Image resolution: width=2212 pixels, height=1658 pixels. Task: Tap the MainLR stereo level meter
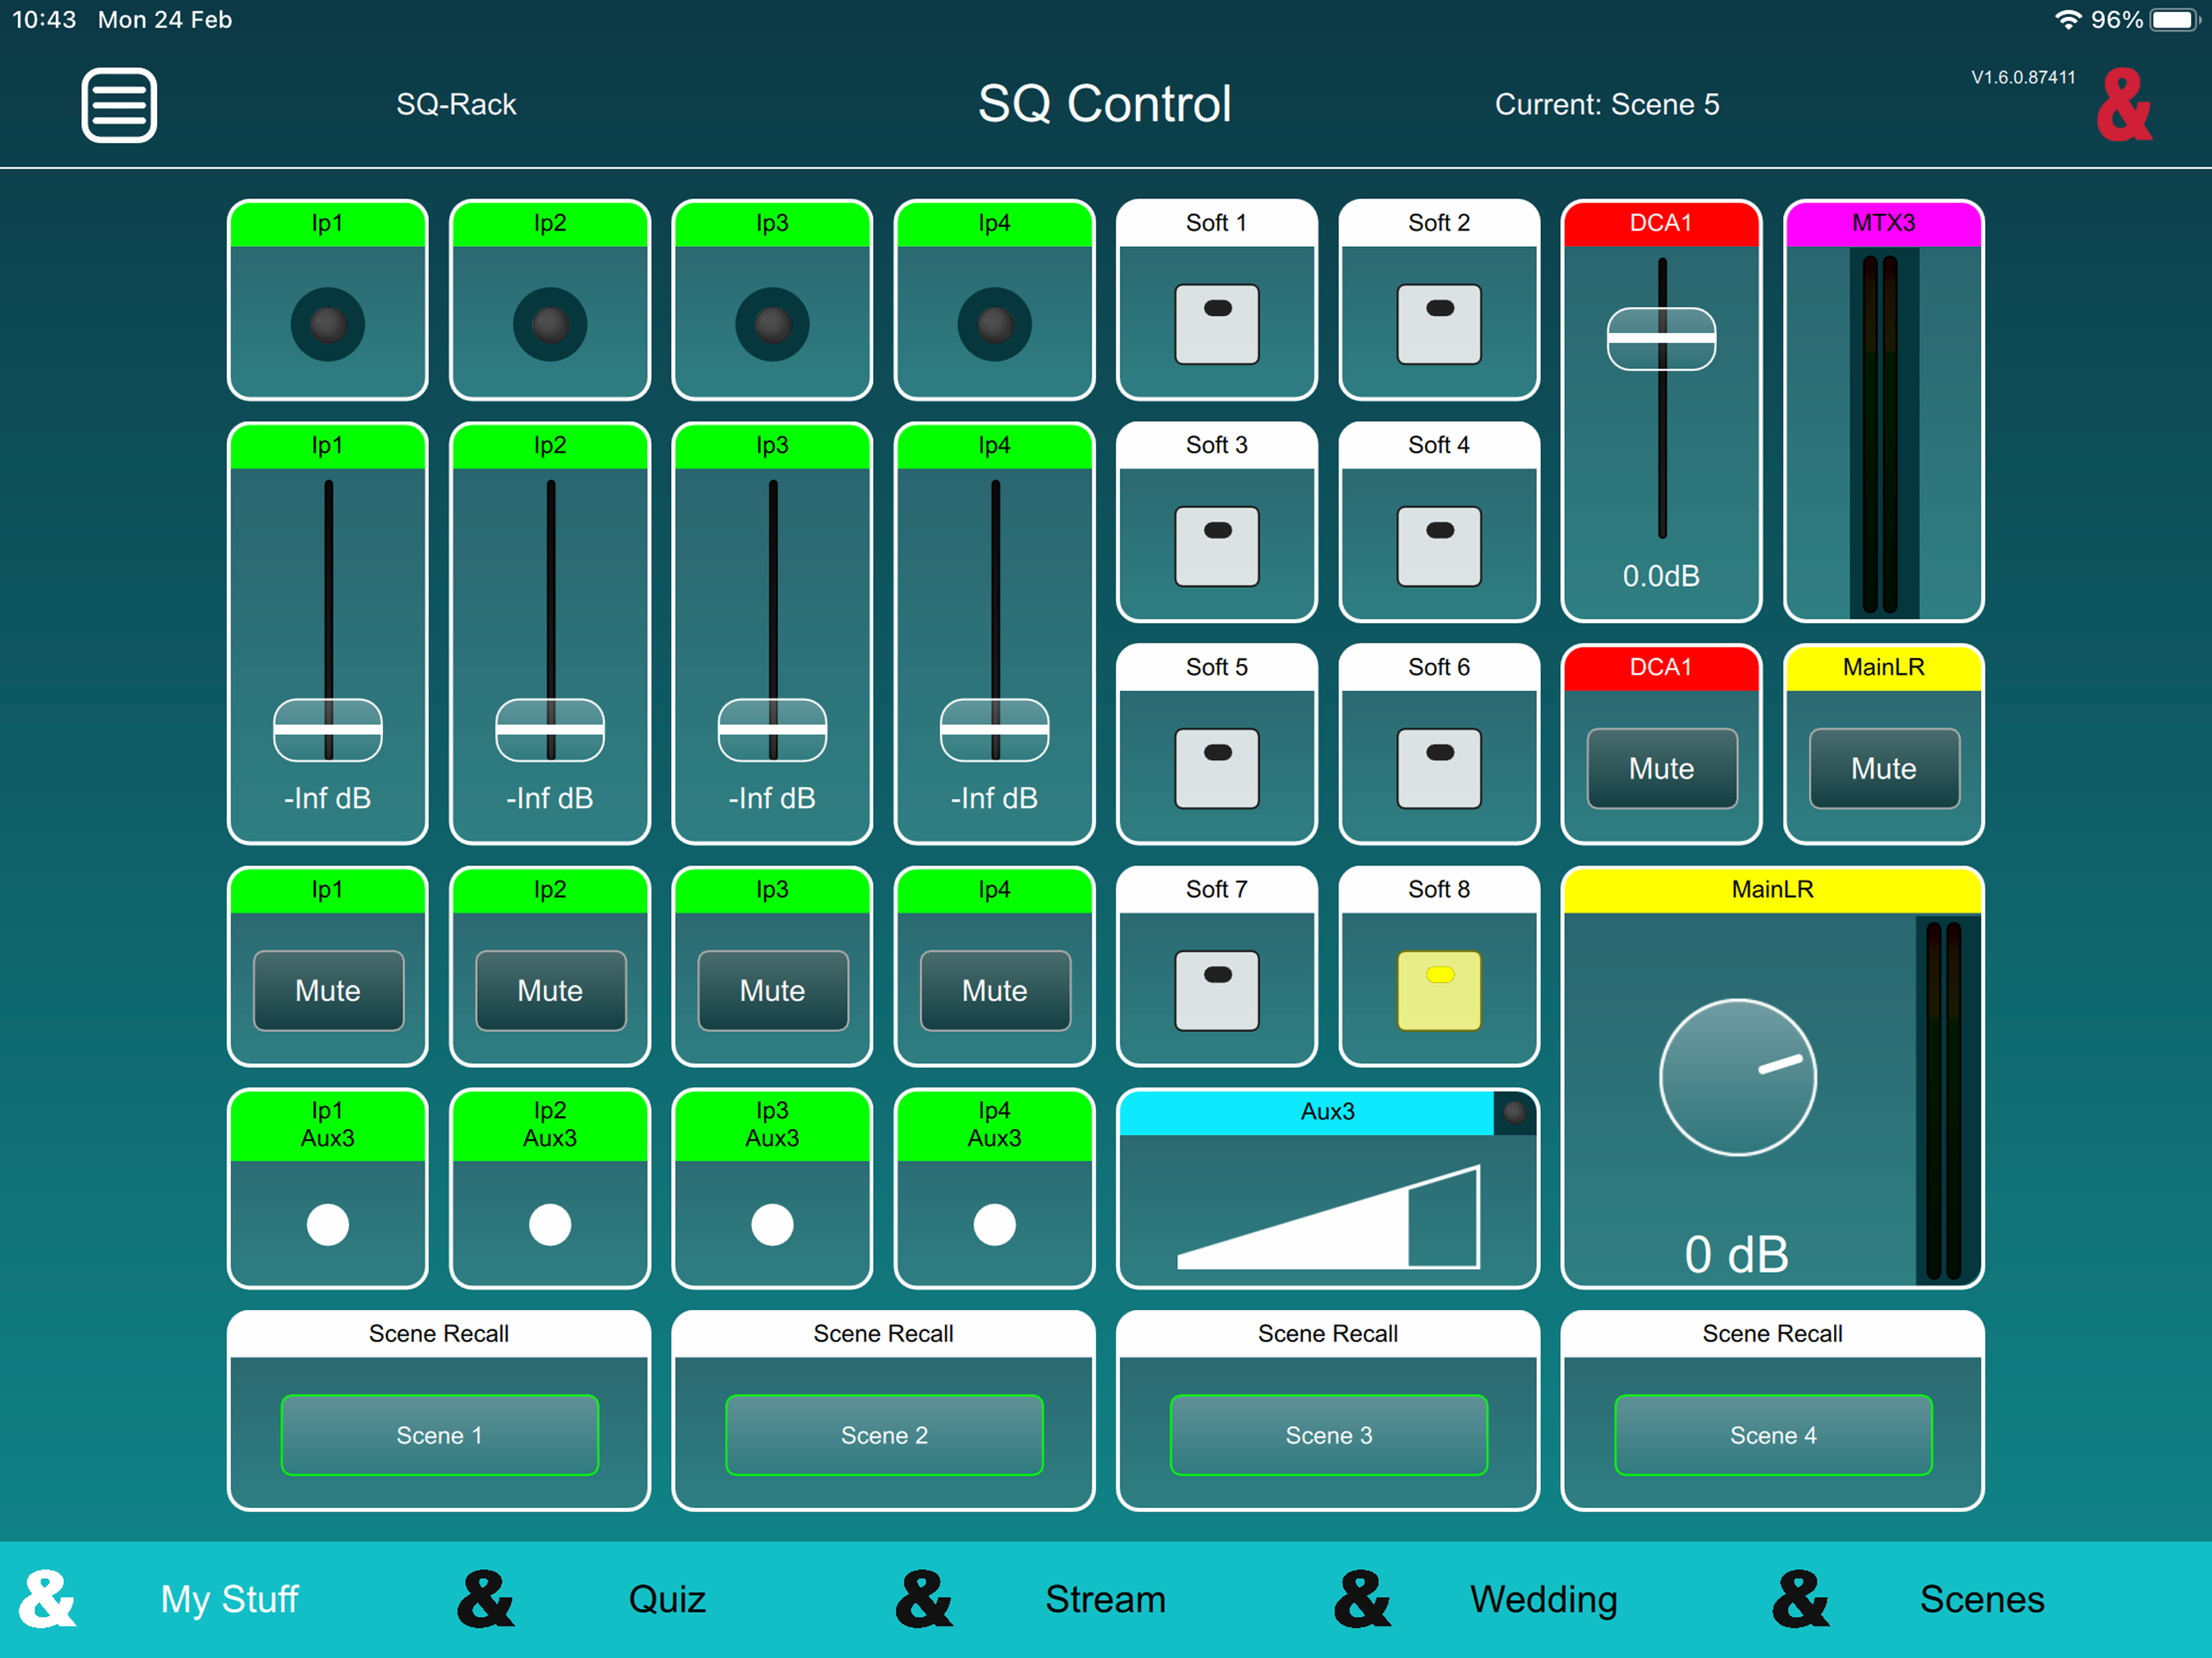pos(1944,1100)
